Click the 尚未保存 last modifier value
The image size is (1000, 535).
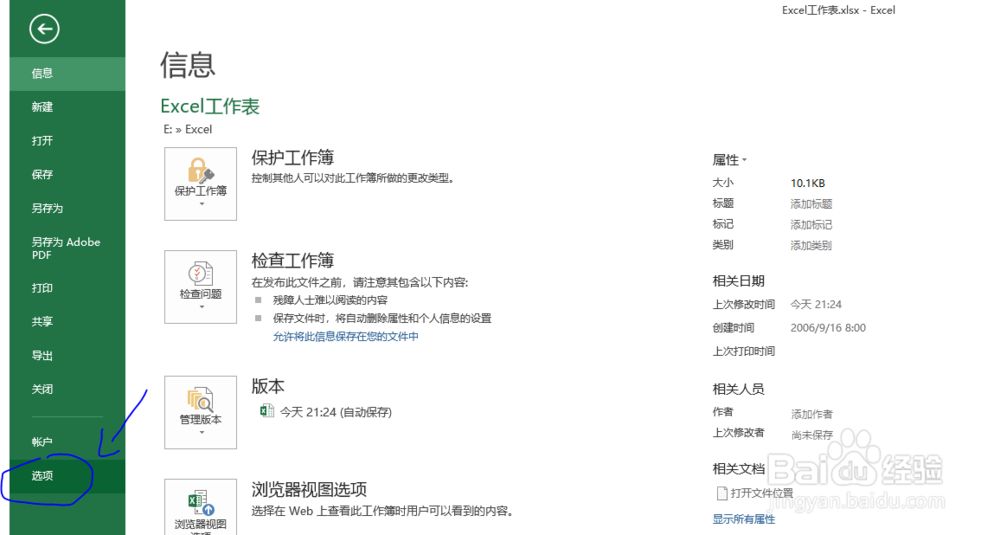coord(812,435)
